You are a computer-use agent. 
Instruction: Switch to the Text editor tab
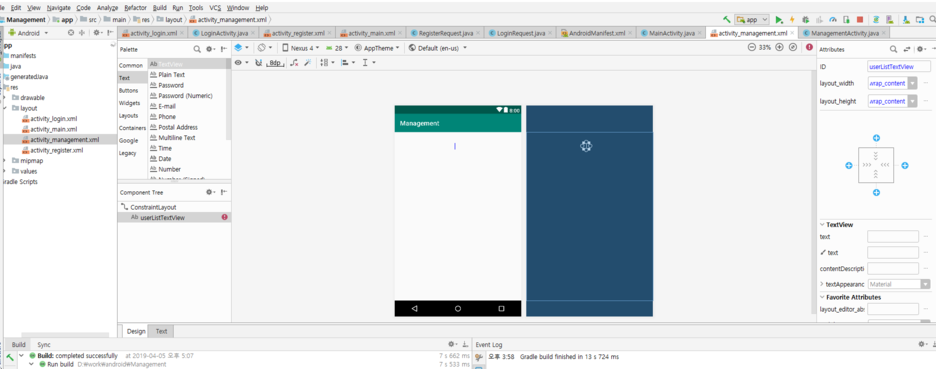pos(161,331)
